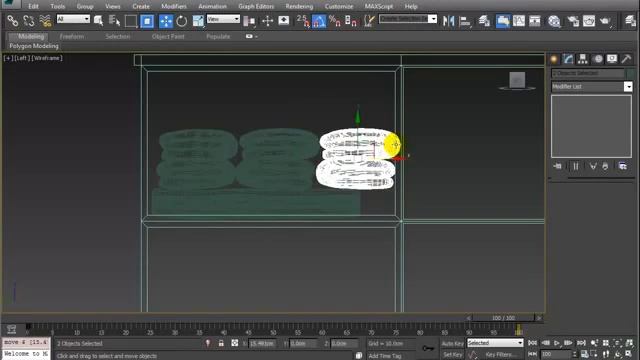Click Use Pivot Point Center icon
Viewport: 640px width, 360px height.
249,21
